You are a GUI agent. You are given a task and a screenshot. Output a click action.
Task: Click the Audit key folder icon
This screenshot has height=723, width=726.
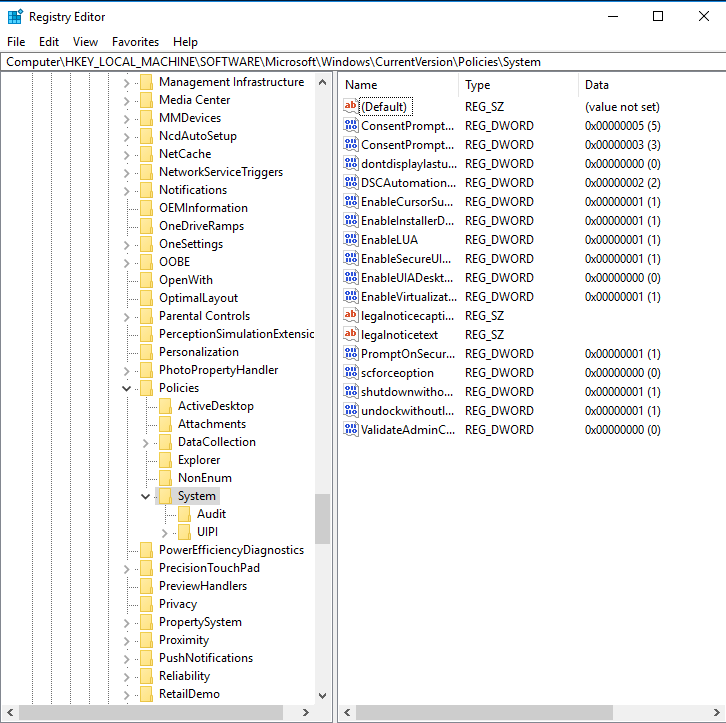tap(184, 514)
